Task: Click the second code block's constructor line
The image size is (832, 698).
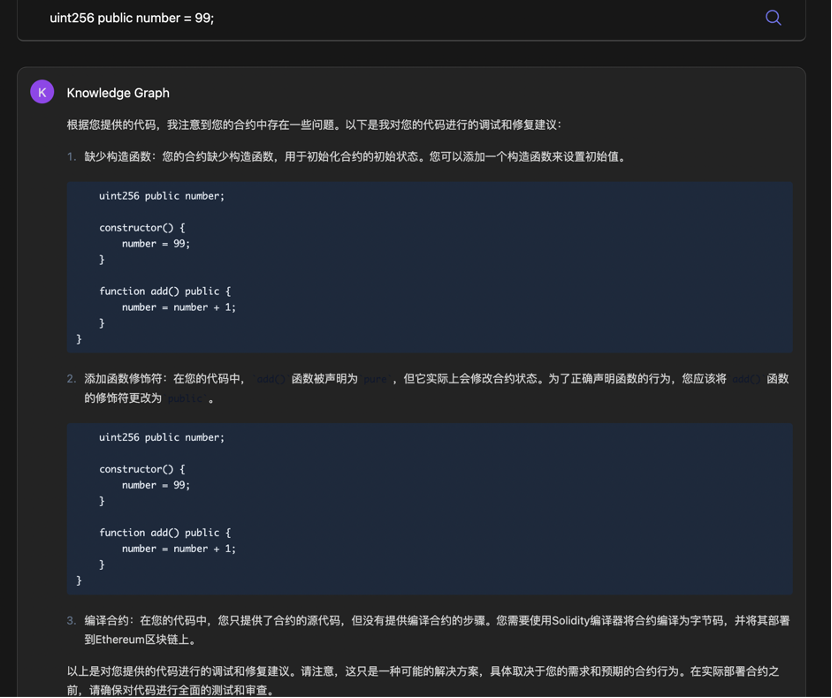Action: click(x=141, y=469)
